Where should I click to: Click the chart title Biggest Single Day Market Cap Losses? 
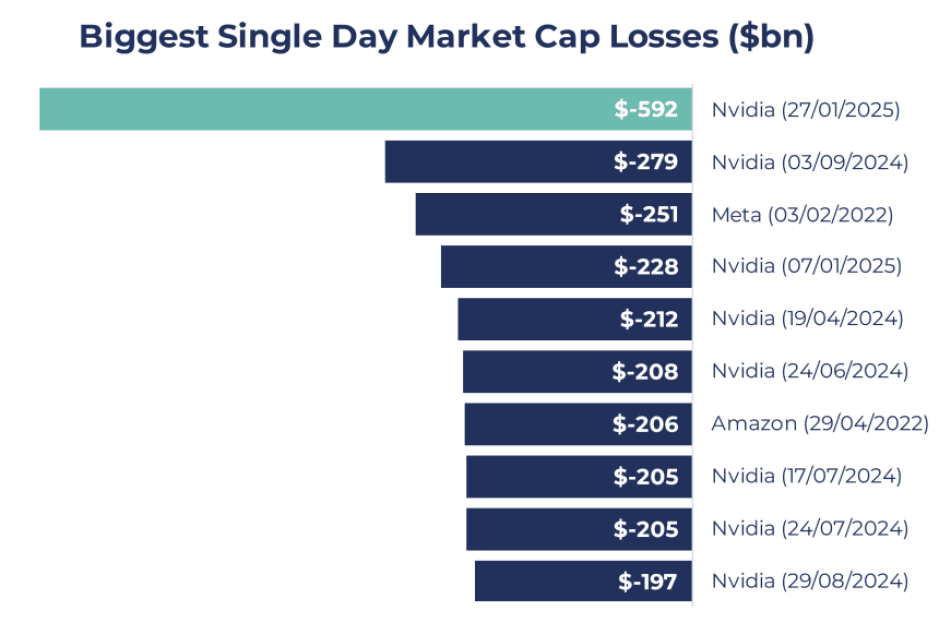pyautogui.click(x=447, y=37)
